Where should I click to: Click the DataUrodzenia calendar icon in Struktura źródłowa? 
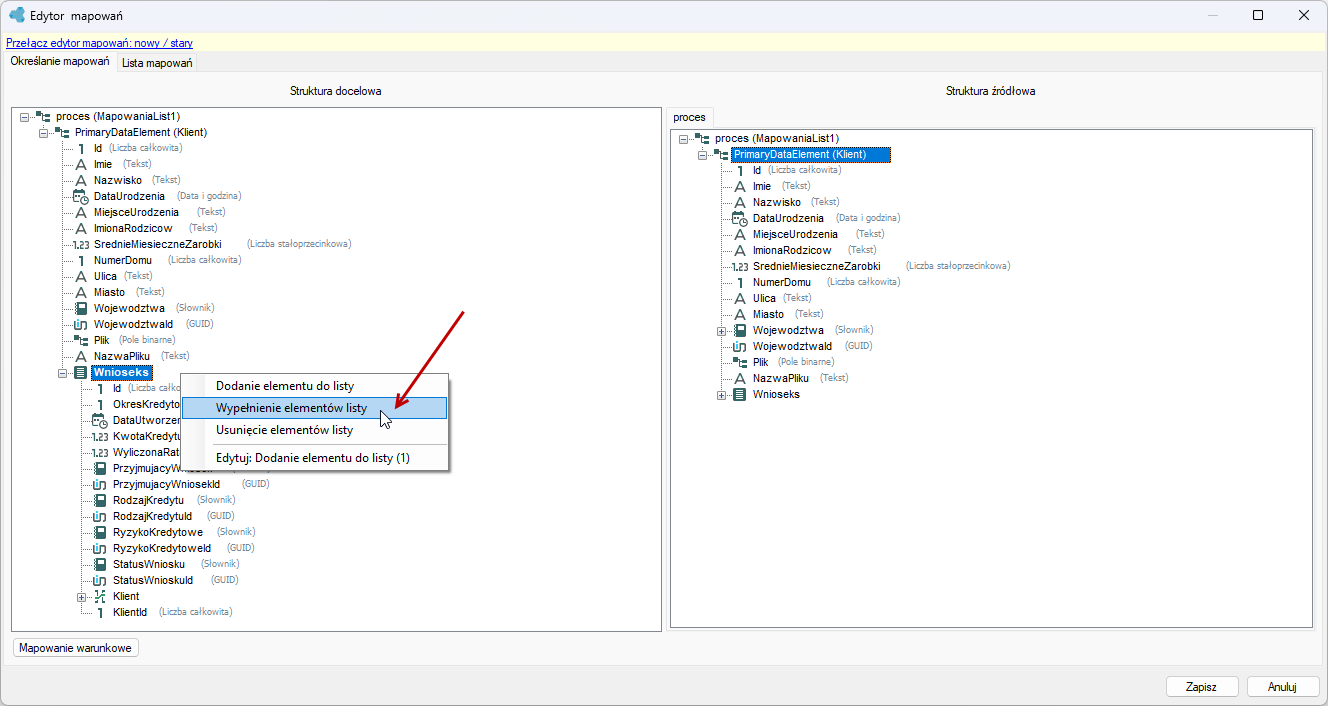[x=741, y=218]
